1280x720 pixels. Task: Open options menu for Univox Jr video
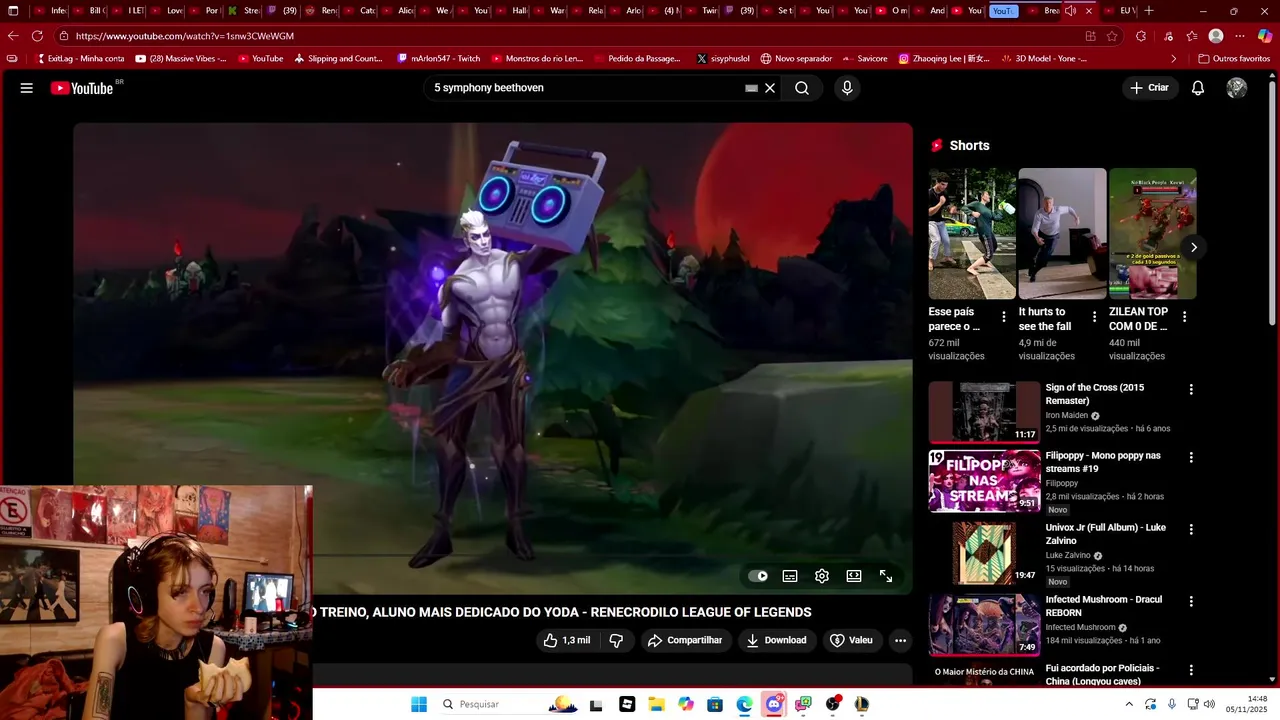pyautogui.click(x=1190, y=529)
